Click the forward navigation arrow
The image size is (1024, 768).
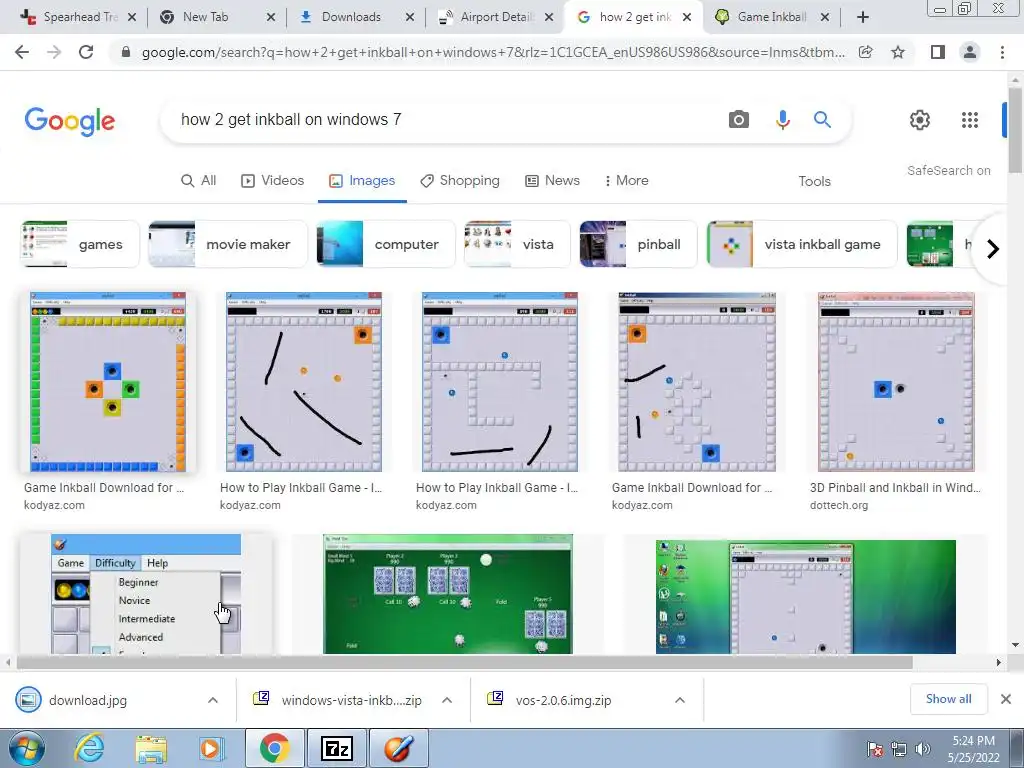(54, 52)
